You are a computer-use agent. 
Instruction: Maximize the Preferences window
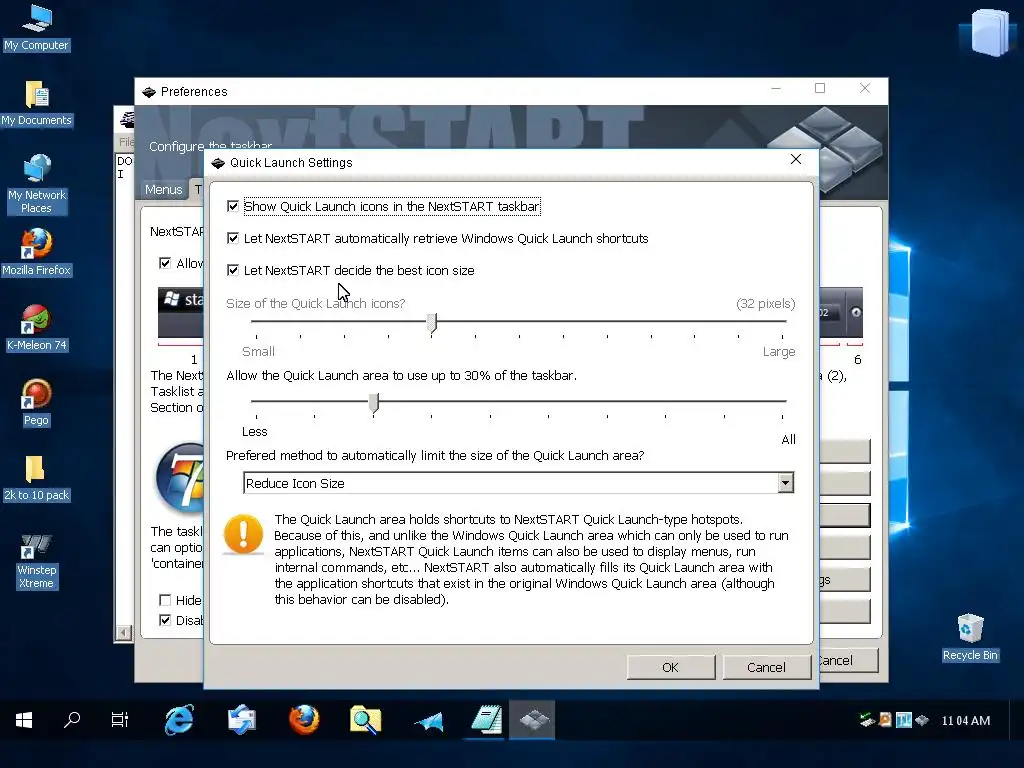click(x=820, y=88)
